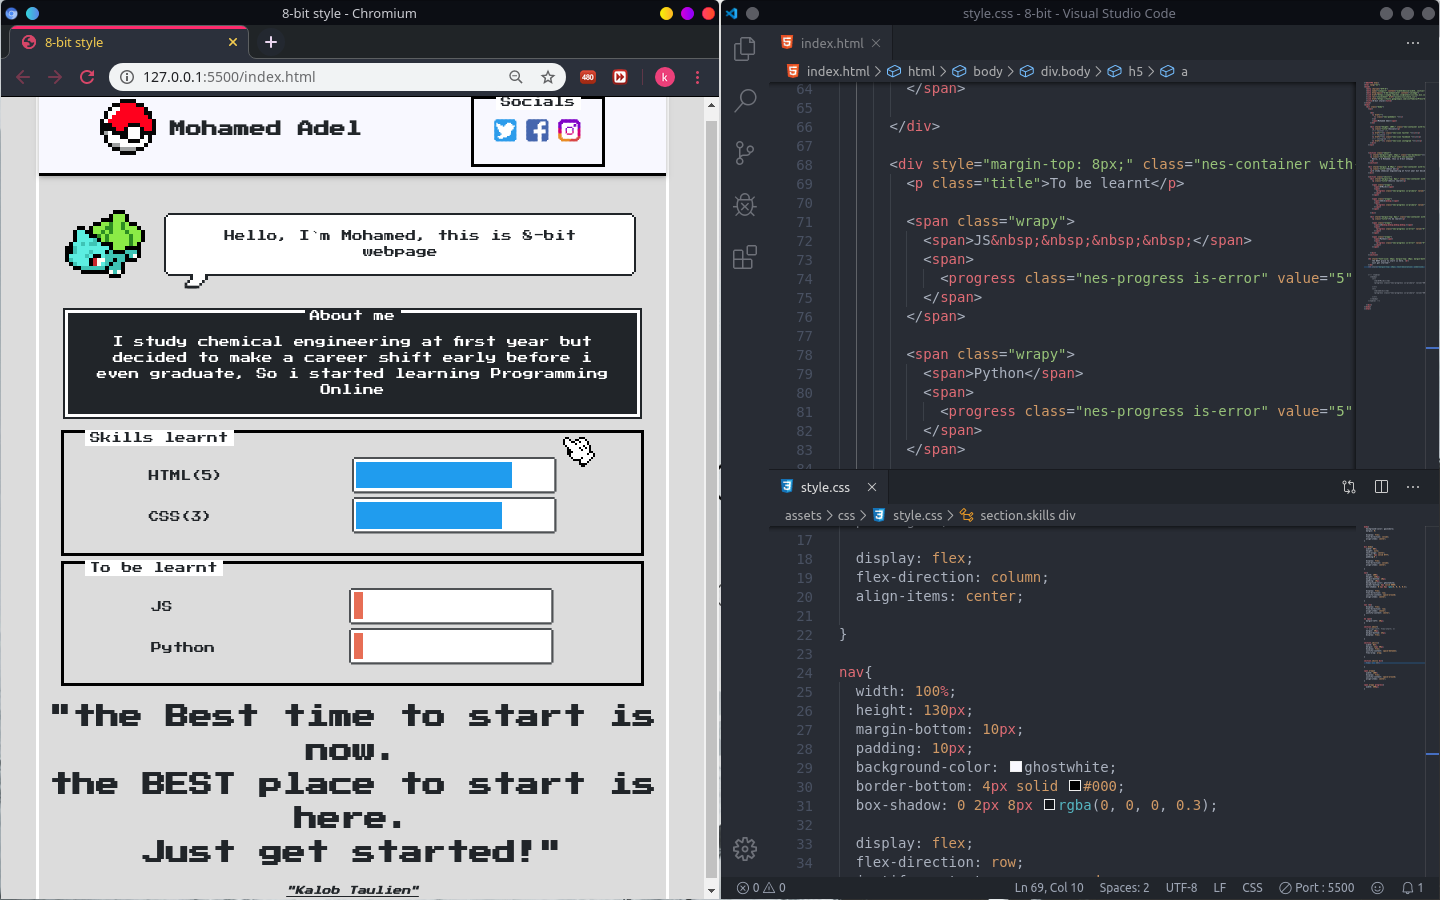Open More Actions for index.html editor group

1413,43
